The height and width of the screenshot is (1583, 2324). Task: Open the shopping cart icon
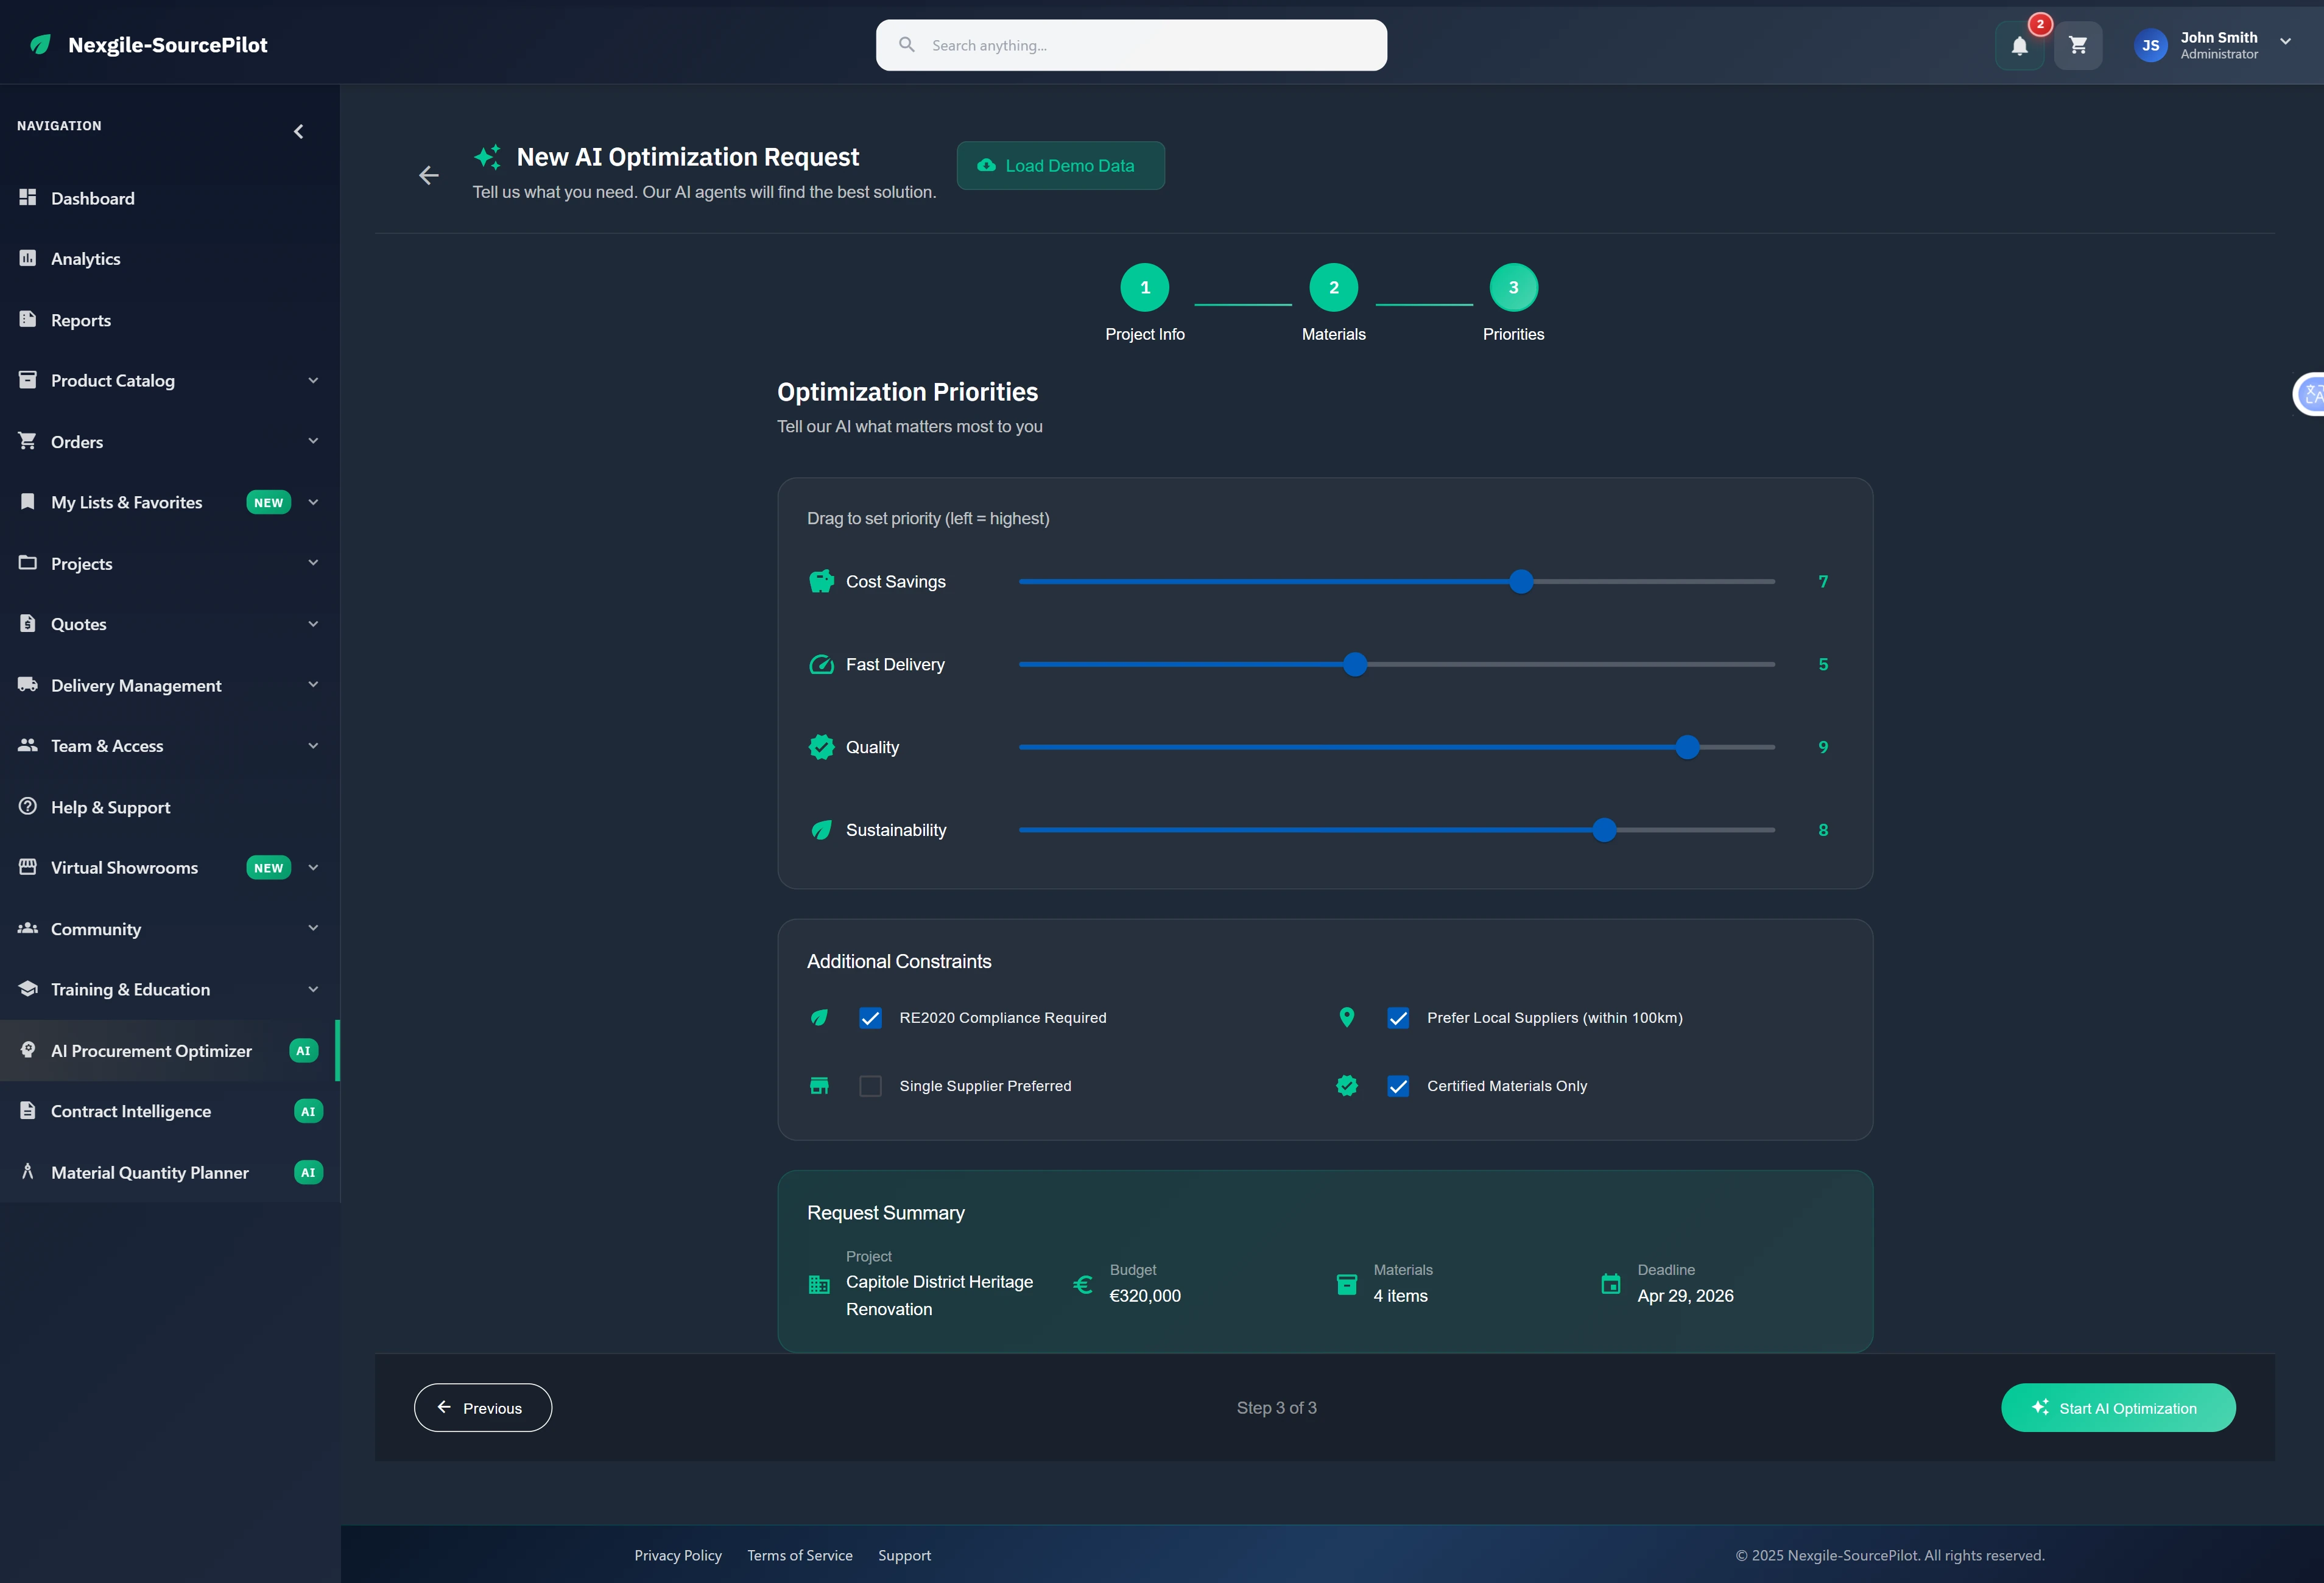[2078, 45]
